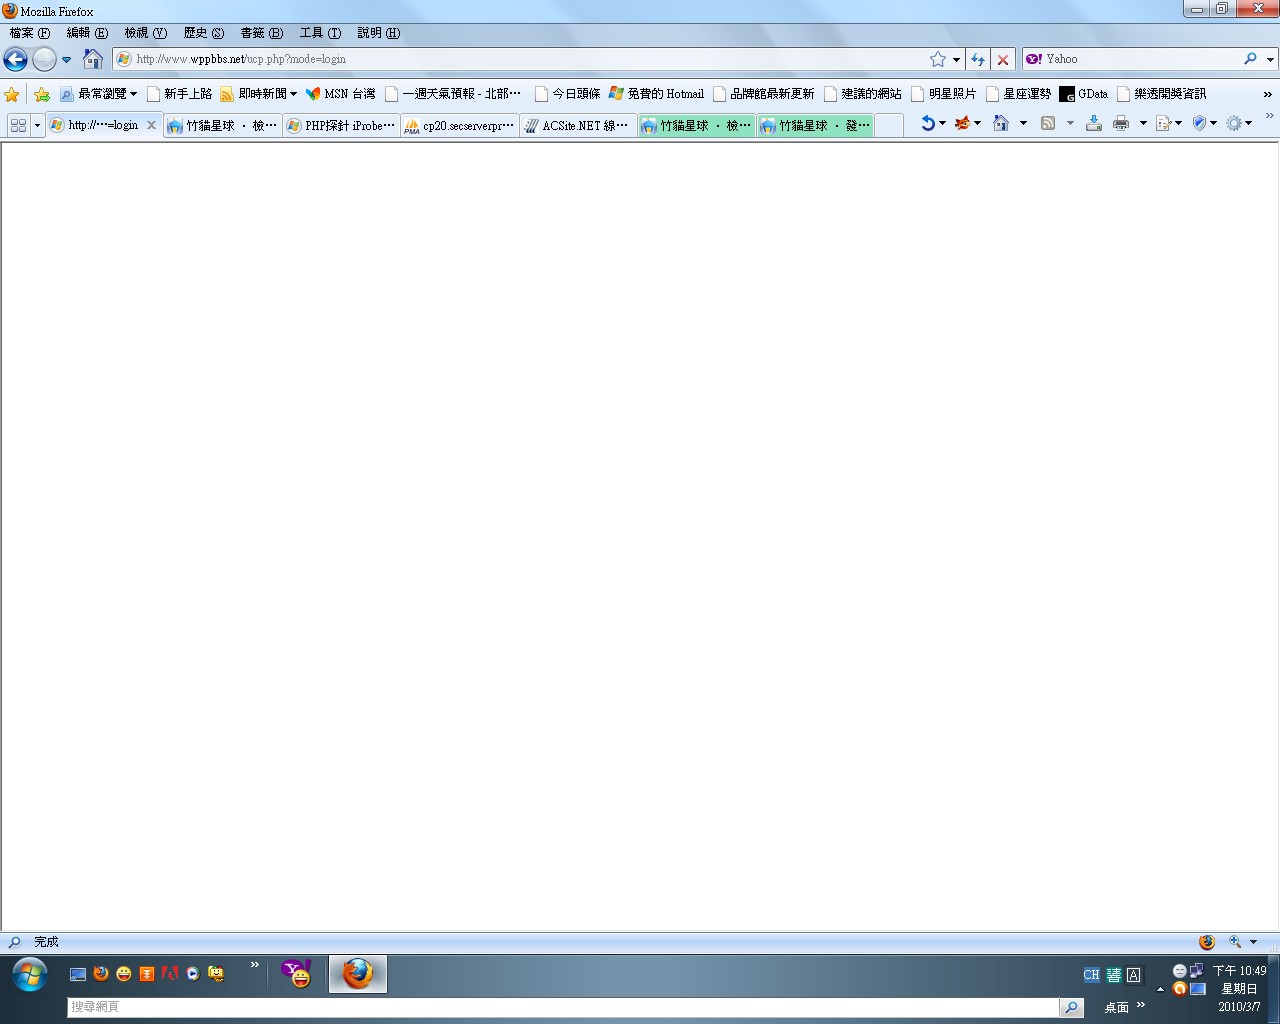Click the gear Tools toolbar icon
Image resolution: width=1280 pixels, height=1024 pixels.
click(x=1234, y=123)
